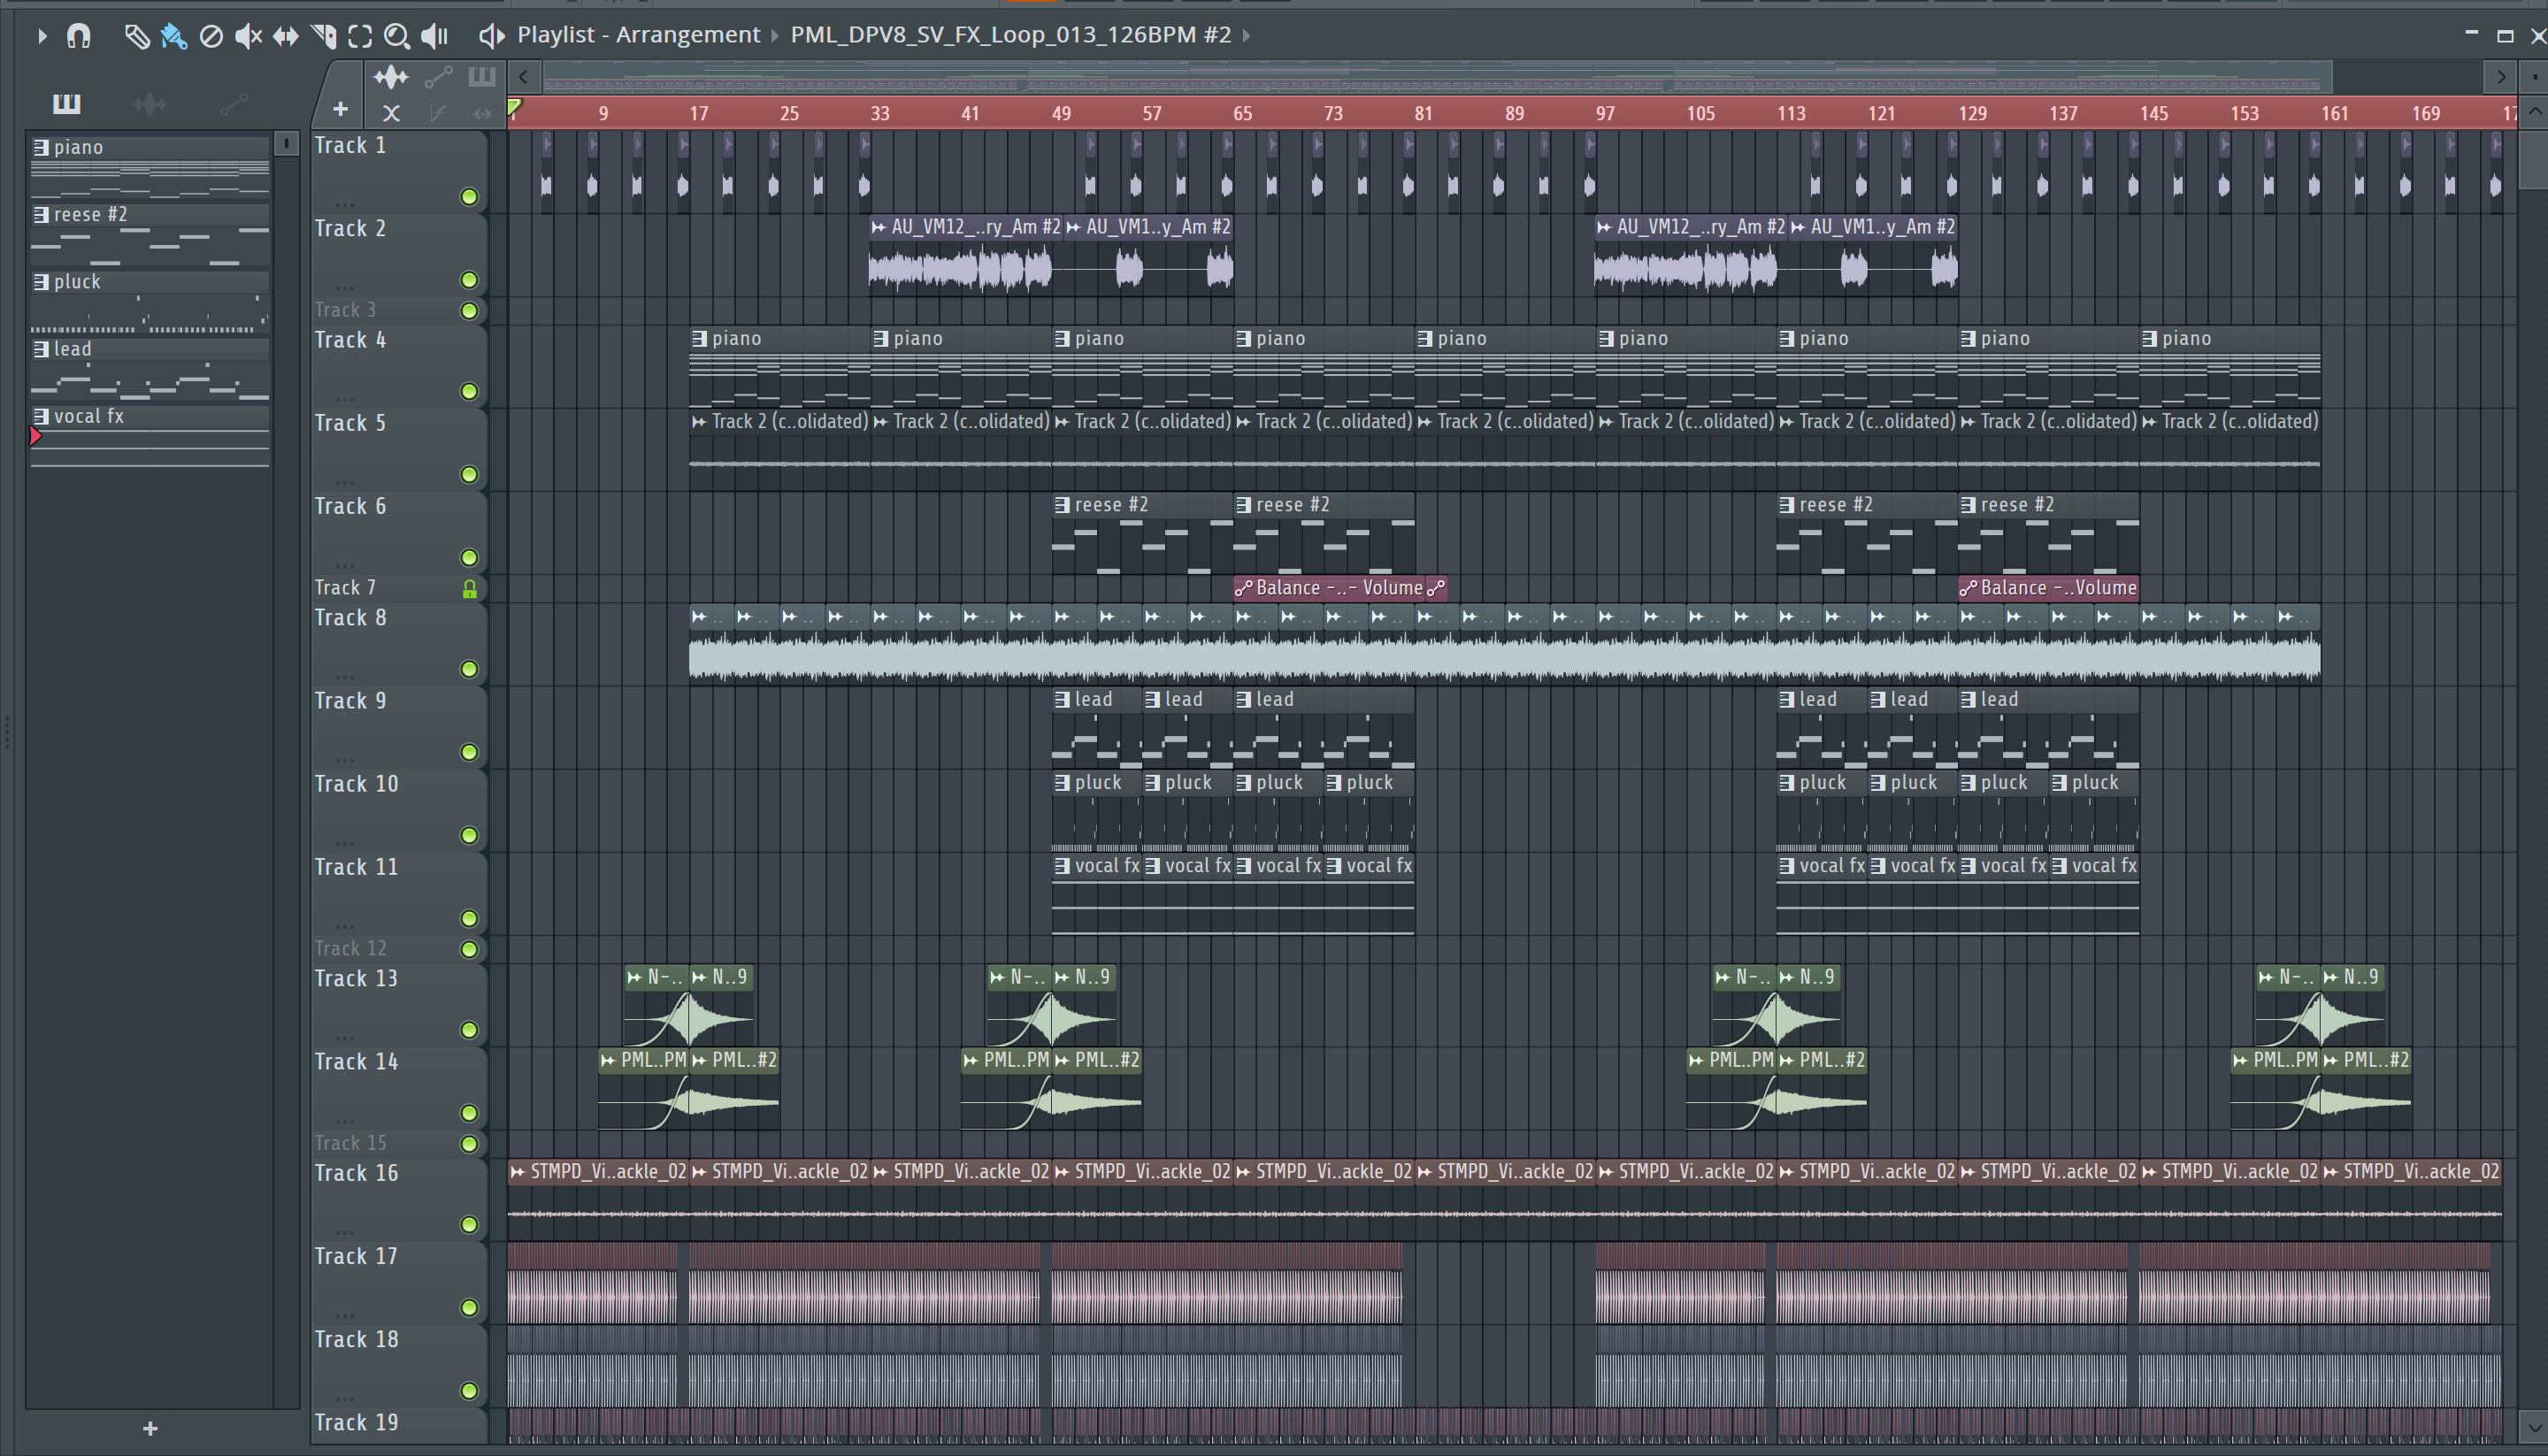Toggle Track 1 mute LED
Viewport: 2548px width, 1456px height.
469,197
